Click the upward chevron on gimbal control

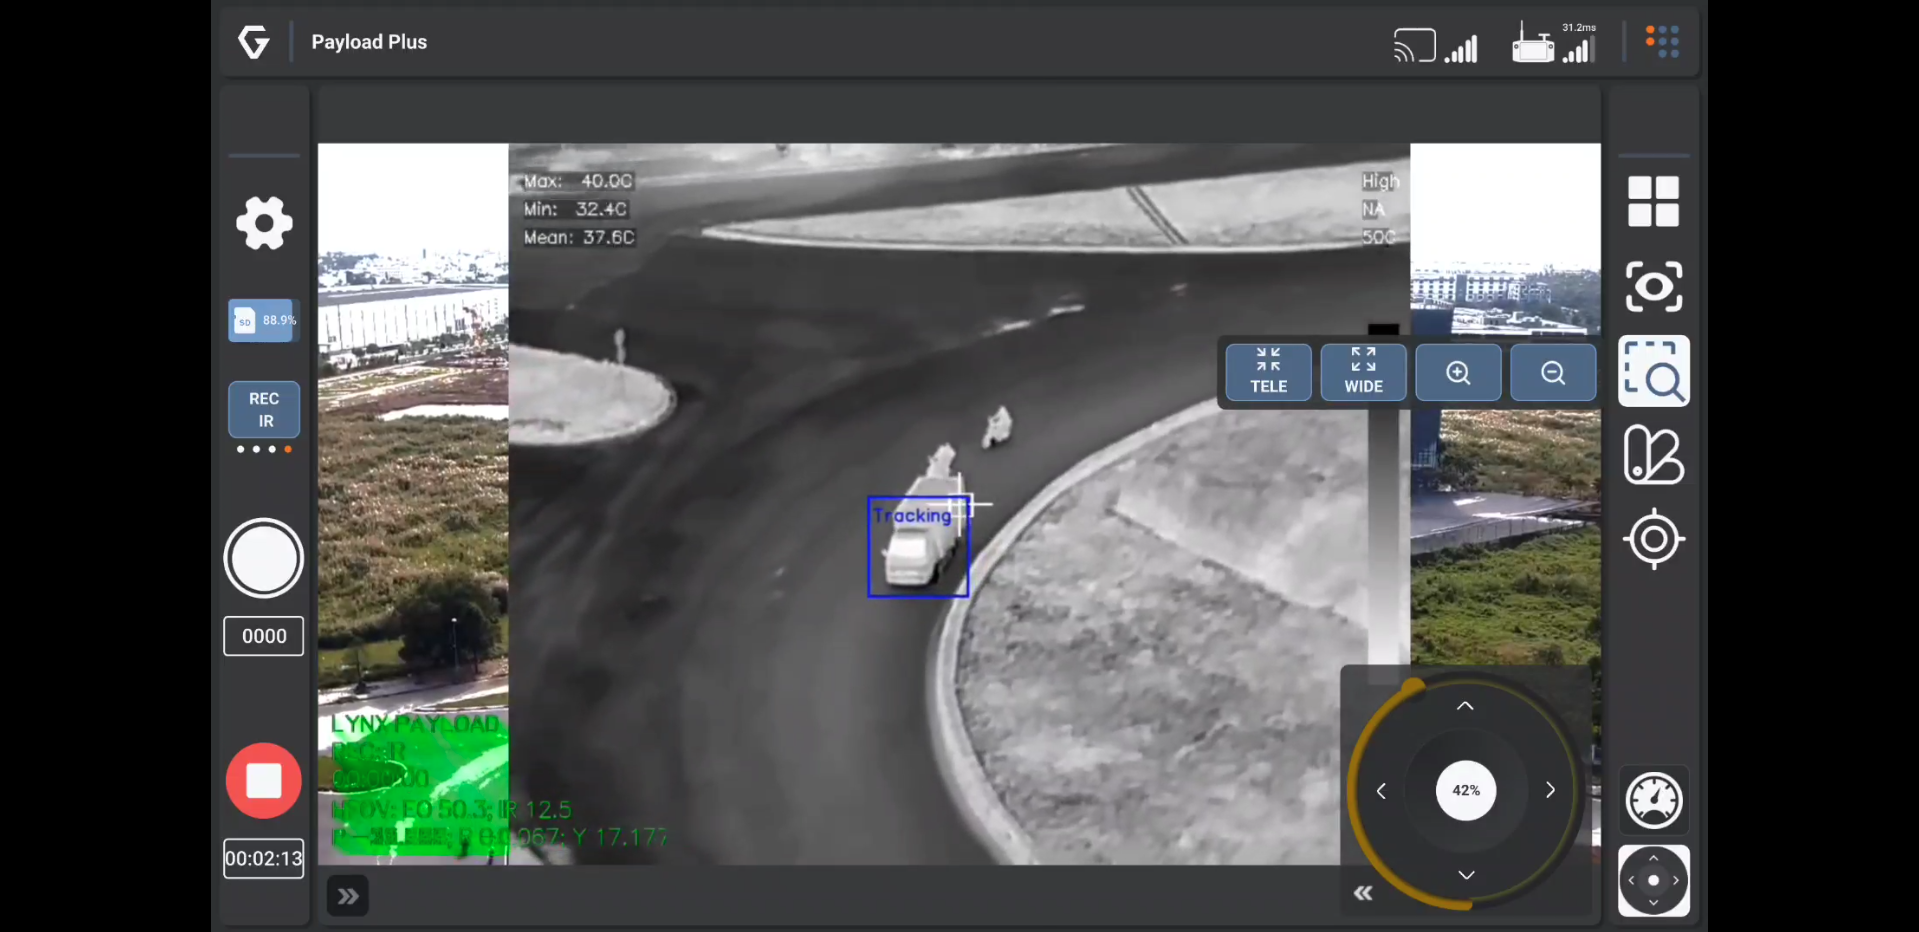point(1464,705)
